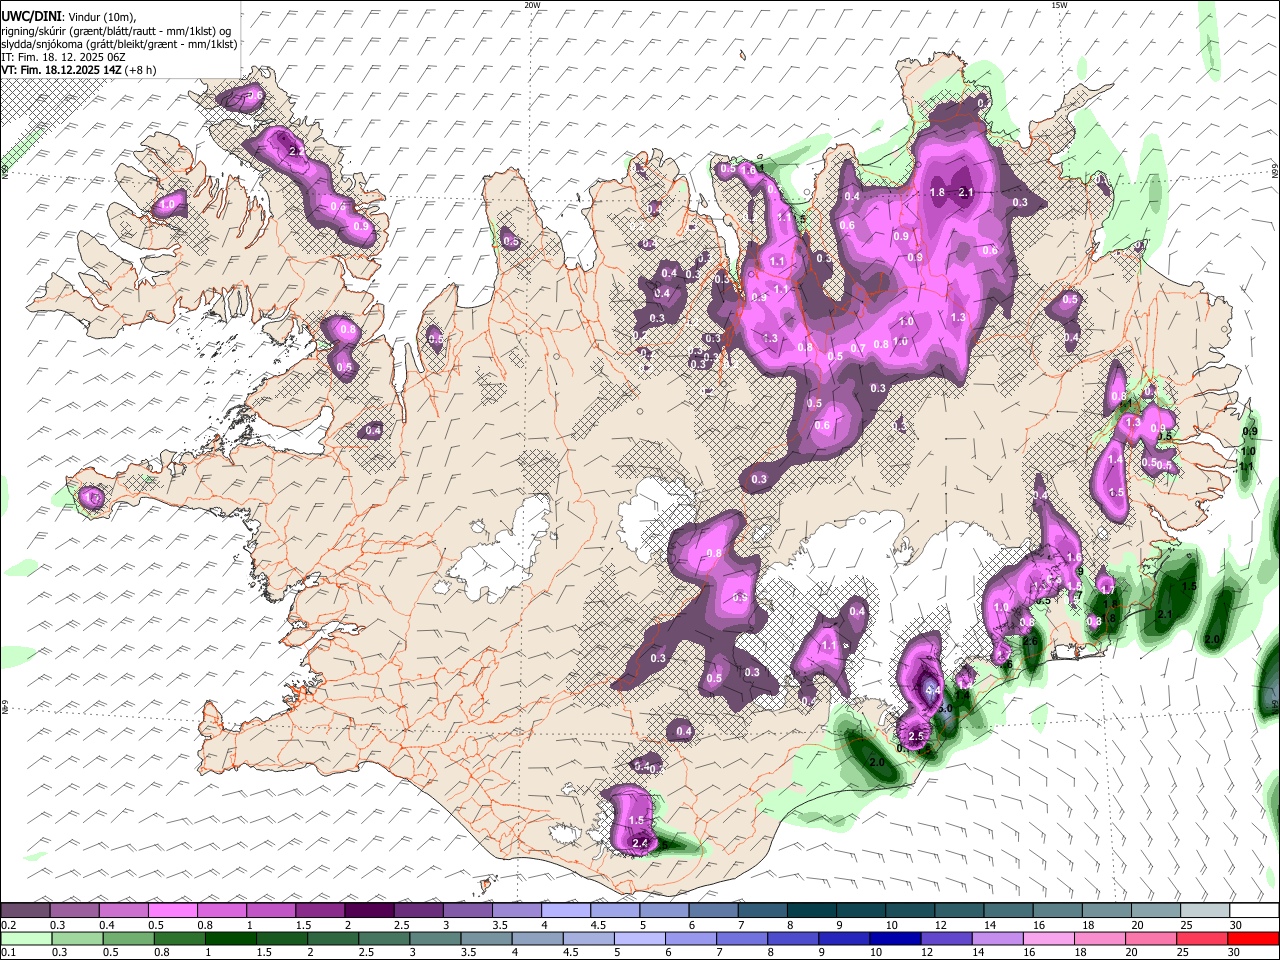The width and height of the screenshot is (1280, 960).
Task: Pick dark teal 8 swatch in snow legend
Action: [x=811, y=911]
